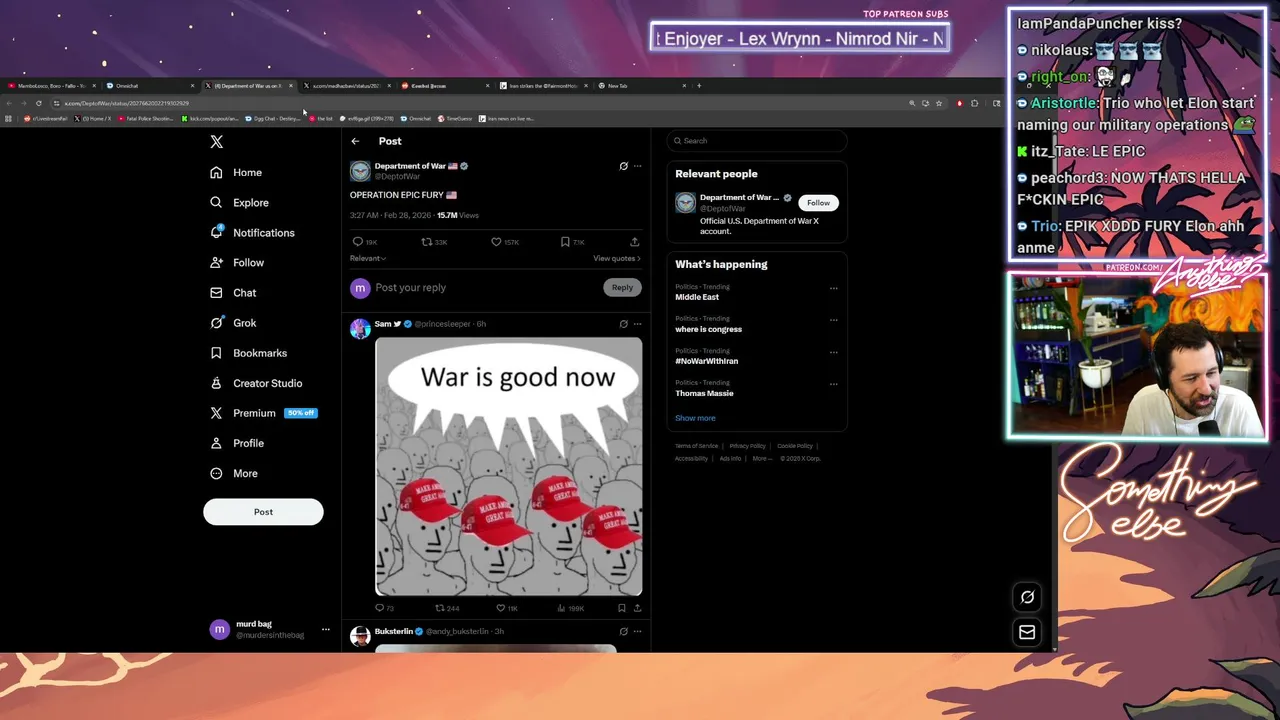Open Creator Studio
1280x720 pixels.
pos(256,382)
